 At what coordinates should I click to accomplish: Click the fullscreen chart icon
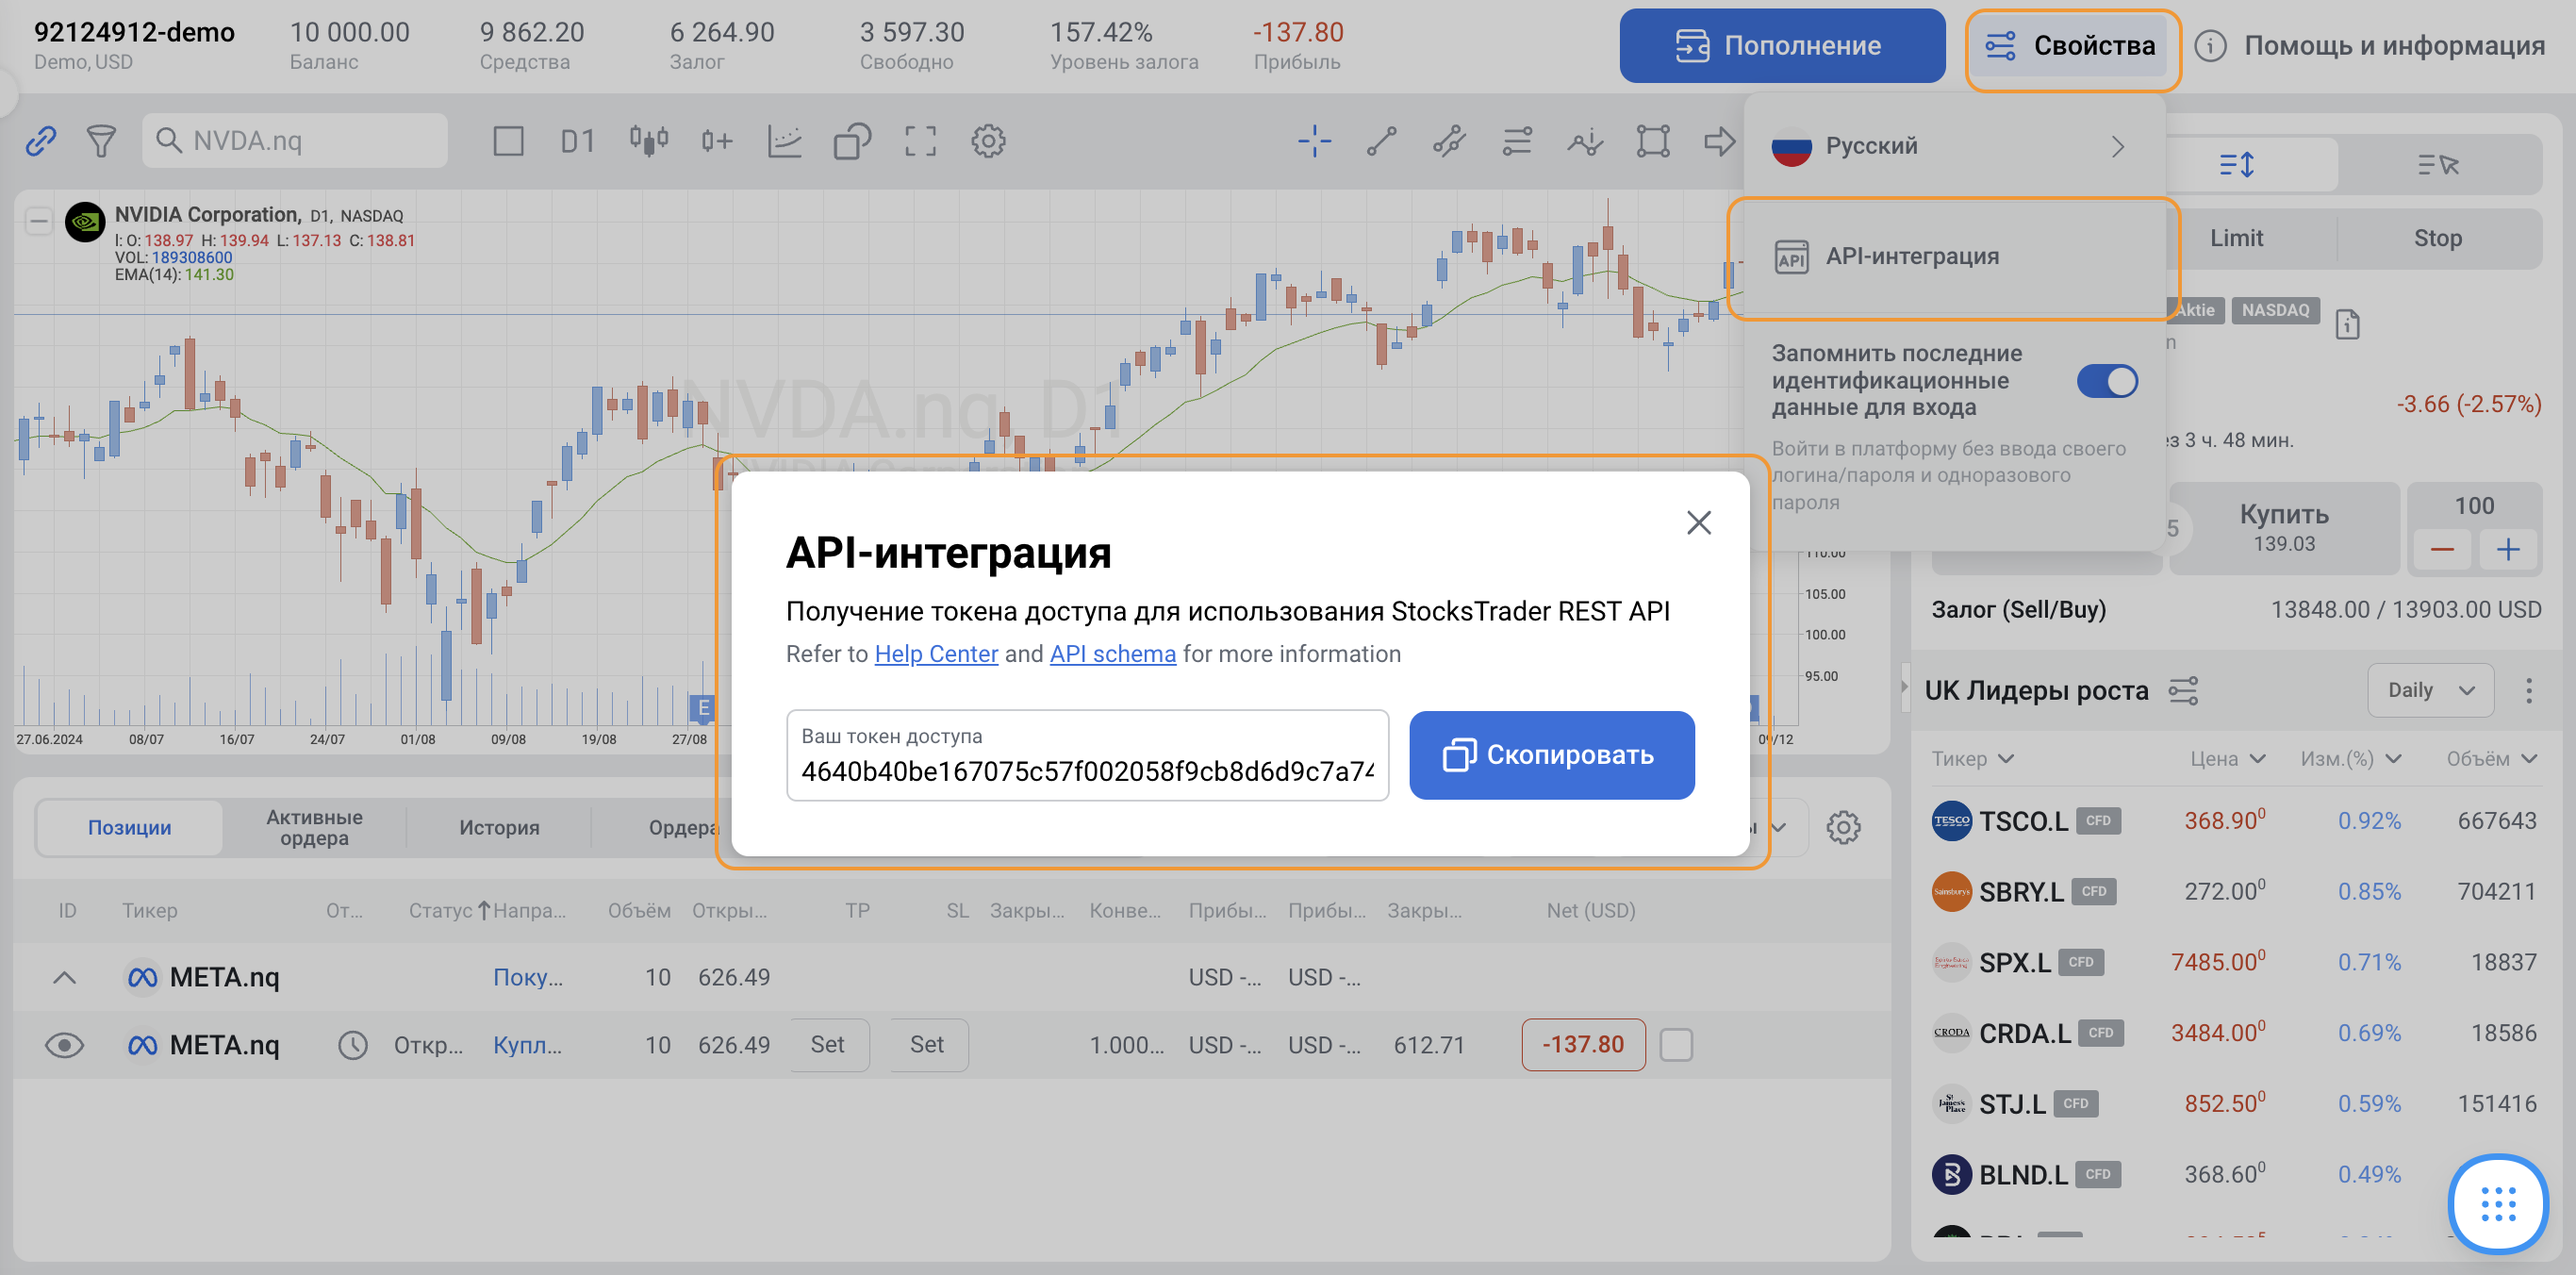pyautogui.click(x=920, y=141)
